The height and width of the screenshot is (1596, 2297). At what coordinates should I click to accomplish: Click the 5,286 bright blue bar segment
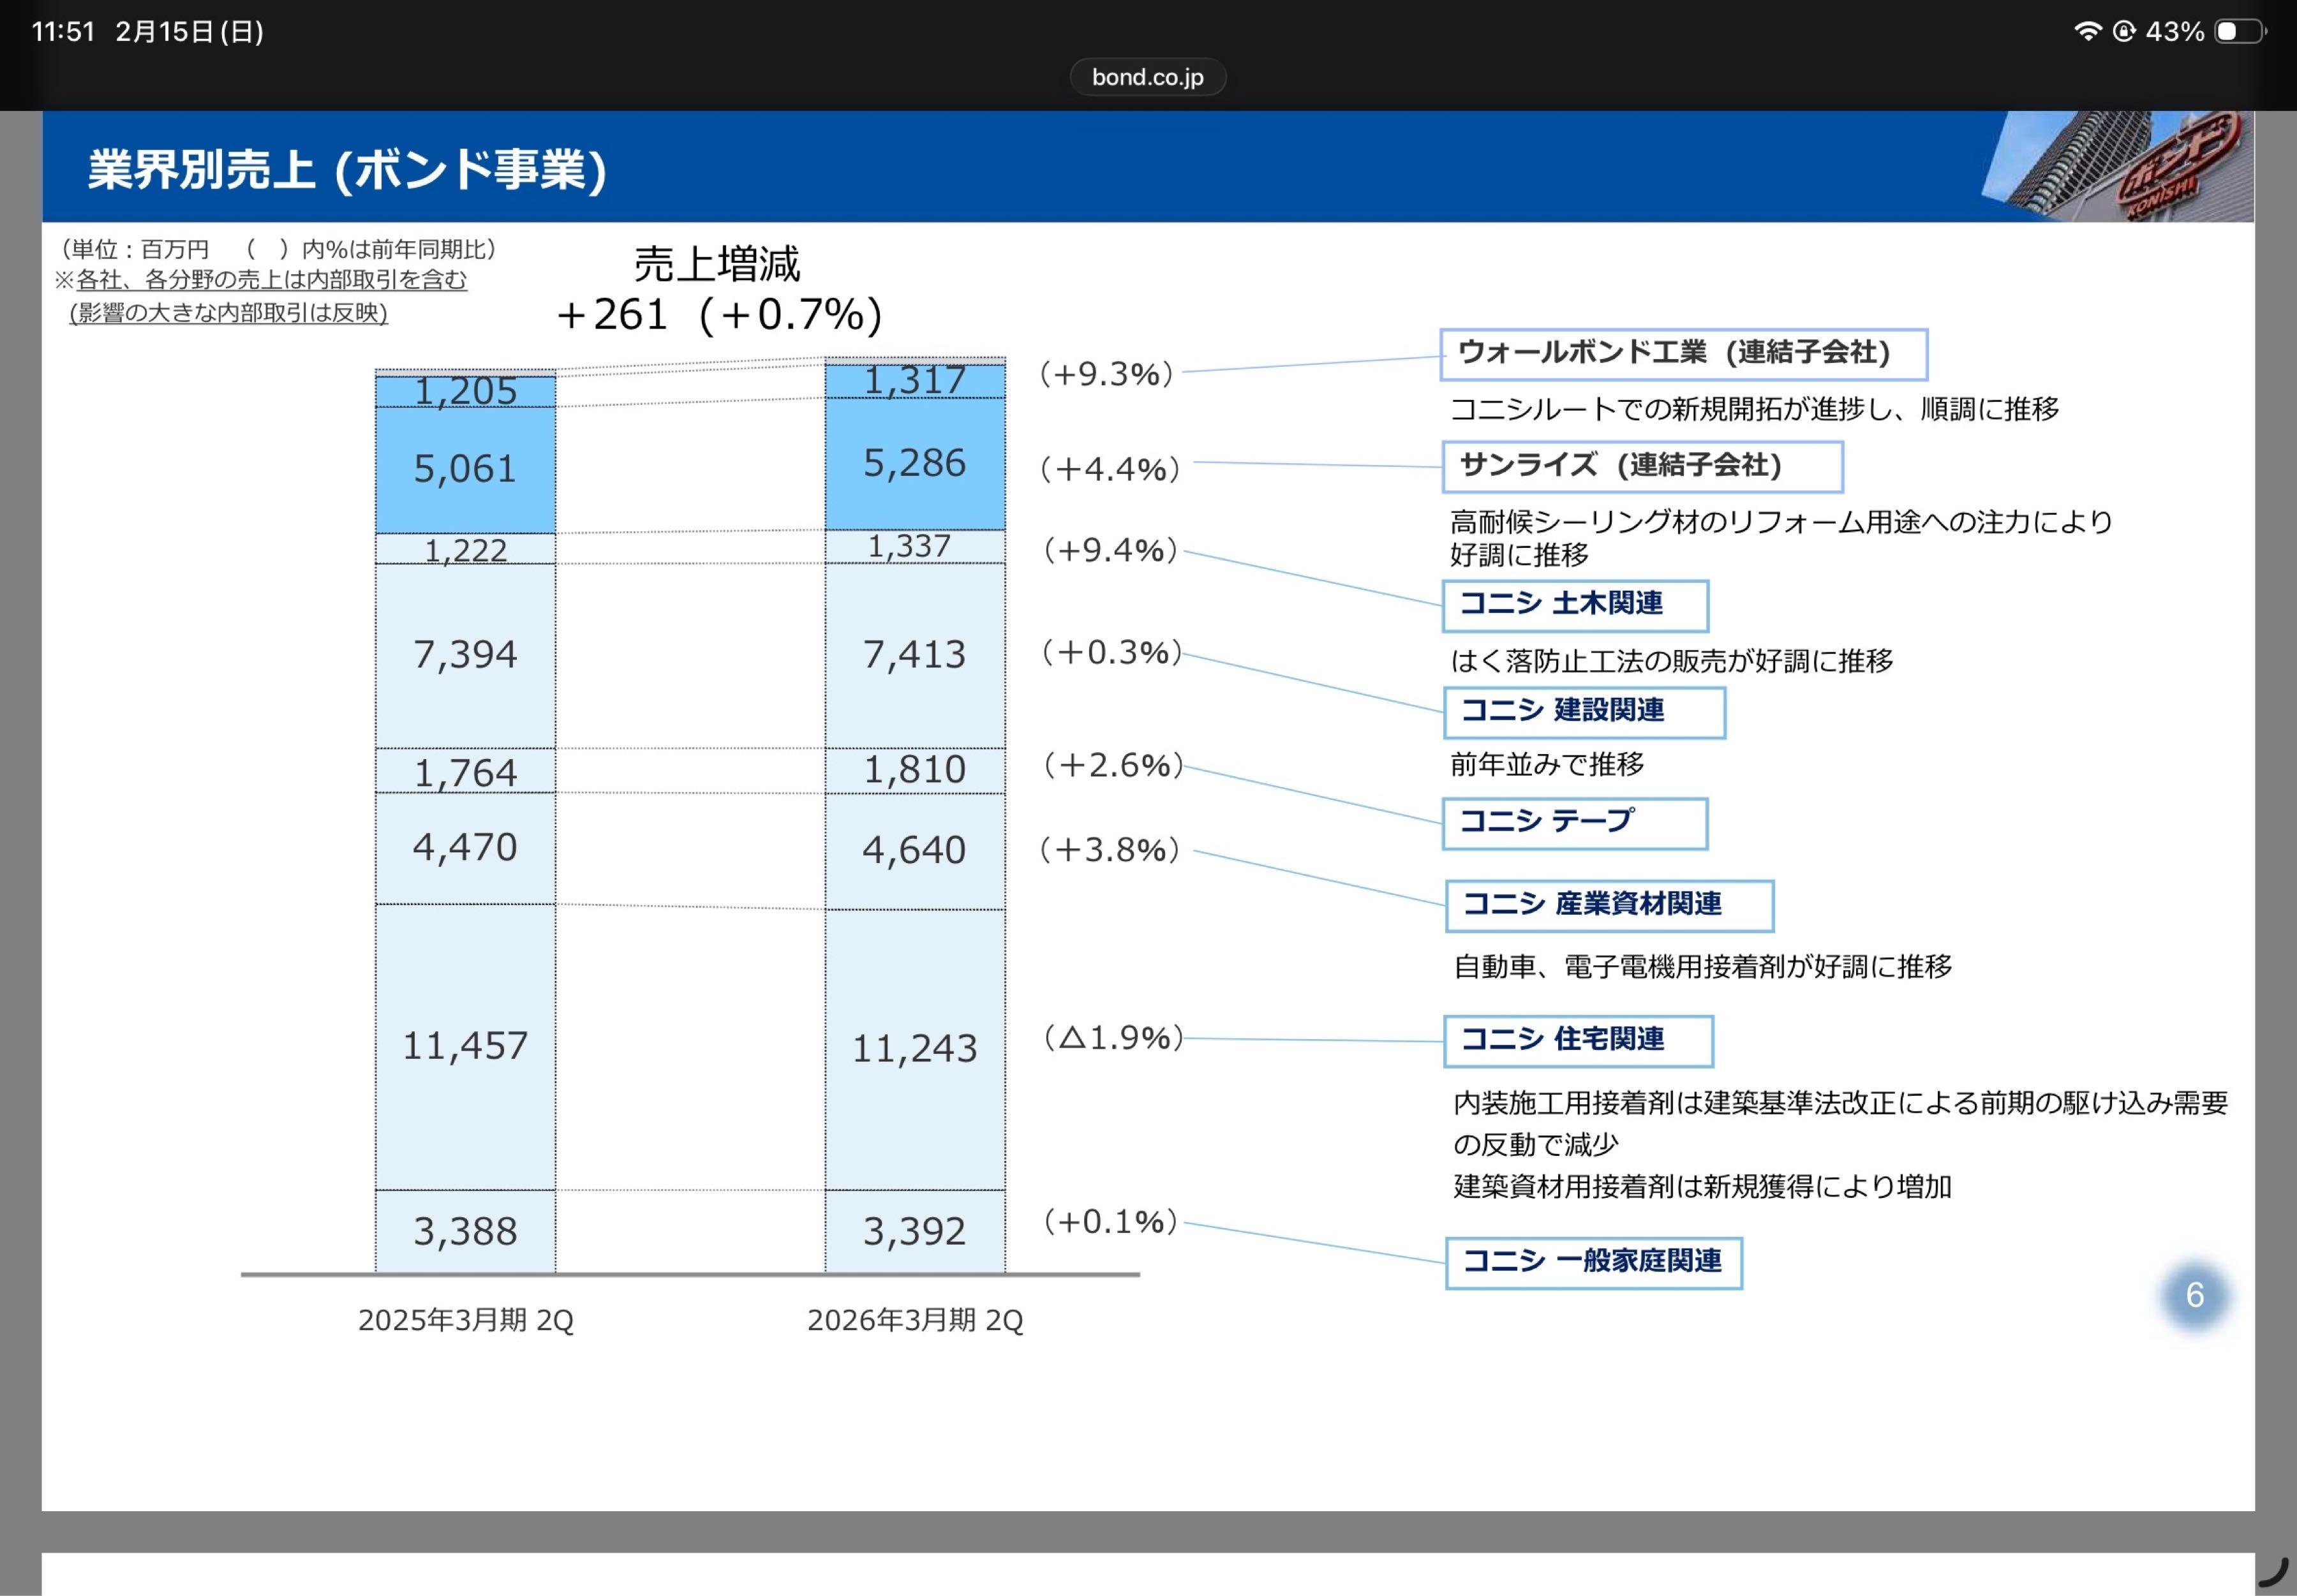(914, 464)
